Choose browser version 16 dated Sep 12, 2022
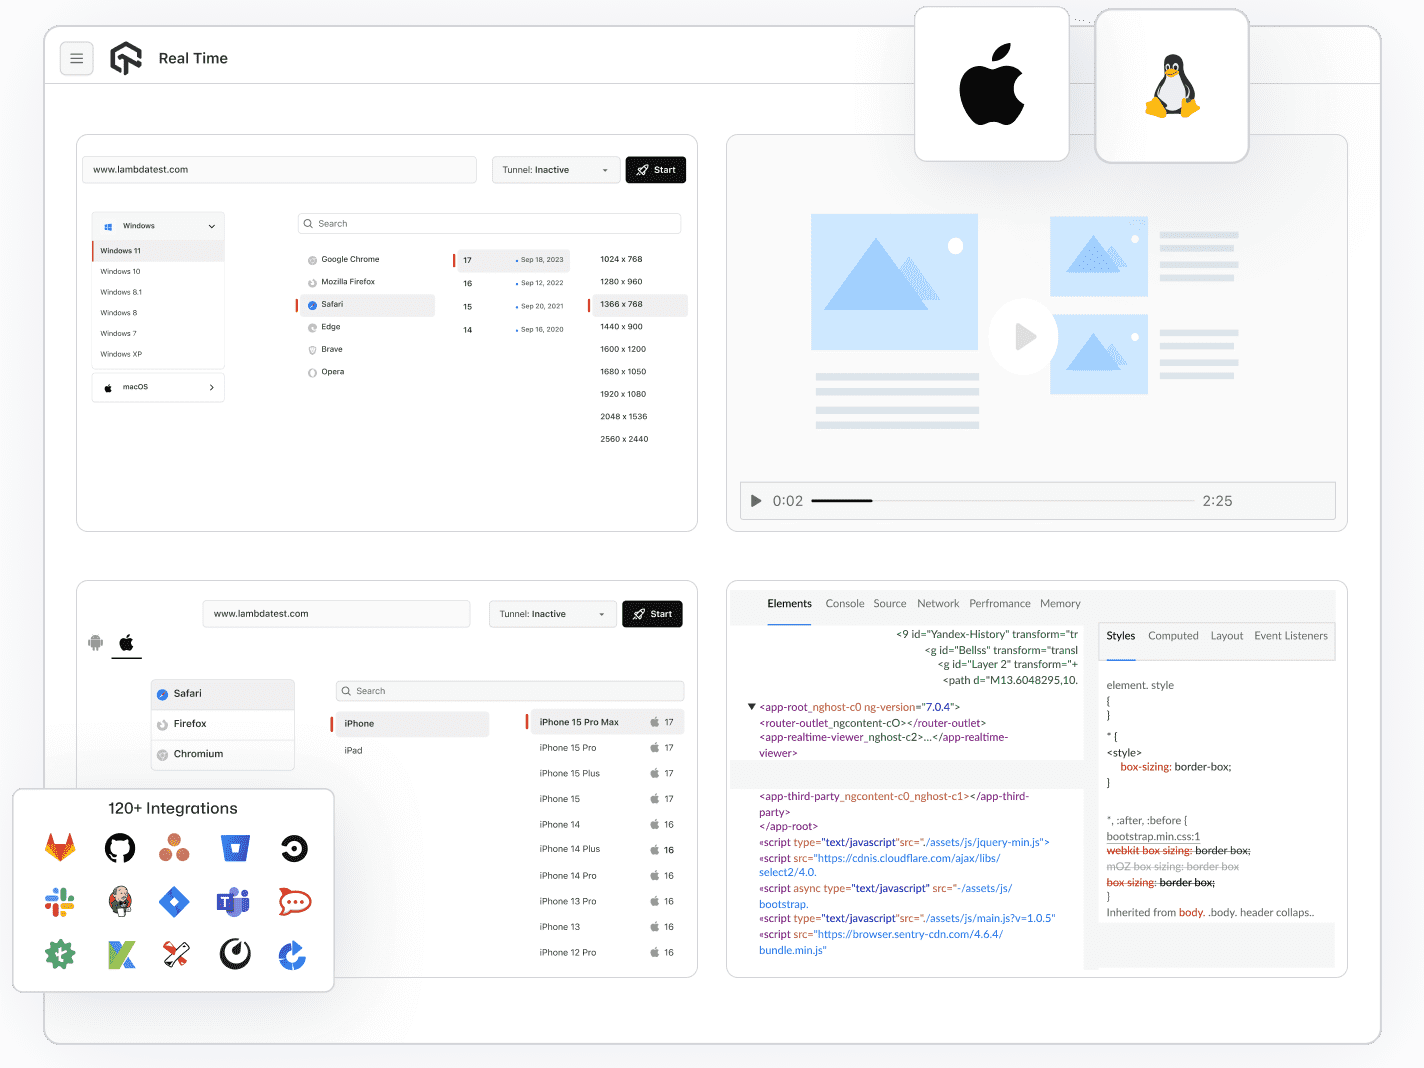This screenshot has width=1424, height=1068. point(514,283)
